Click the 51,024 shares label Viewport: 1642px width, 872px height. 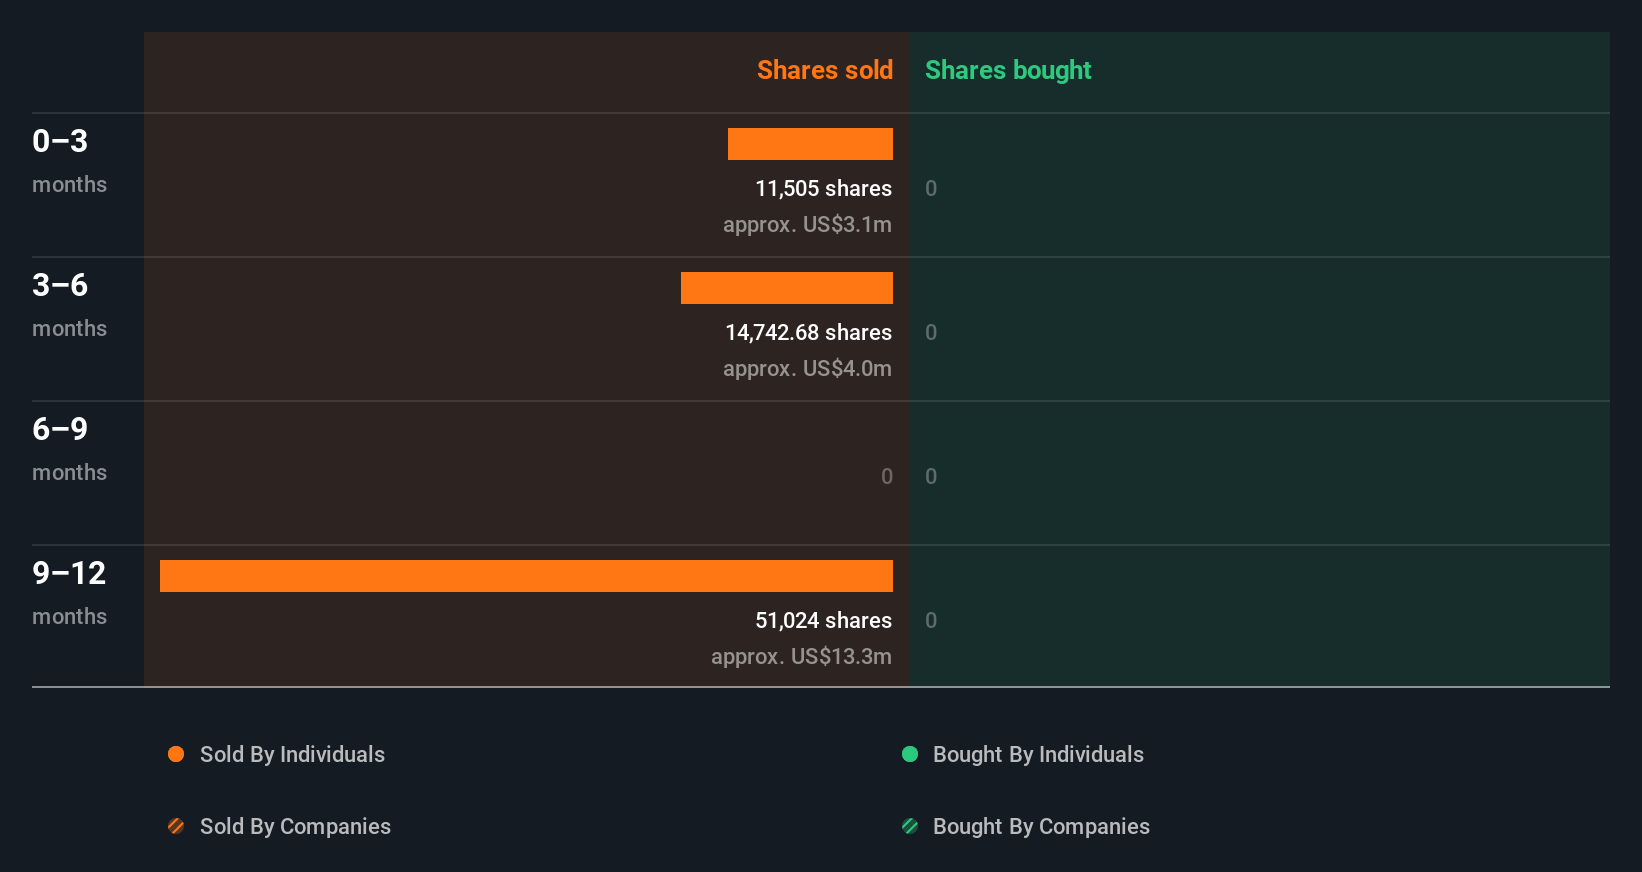[x=823, y=620]
